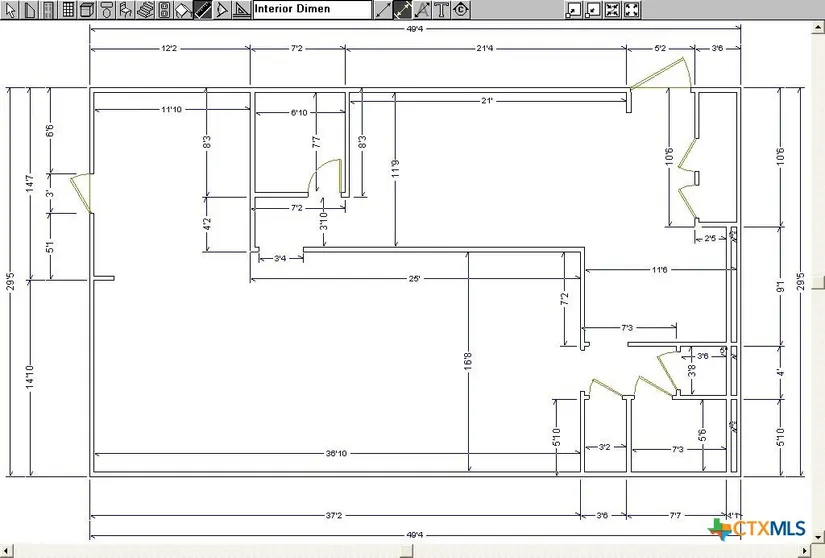The image size is (825, 558).
Task: Click the 49'4 top overall dimension
Action: click(x=415, y=29)
